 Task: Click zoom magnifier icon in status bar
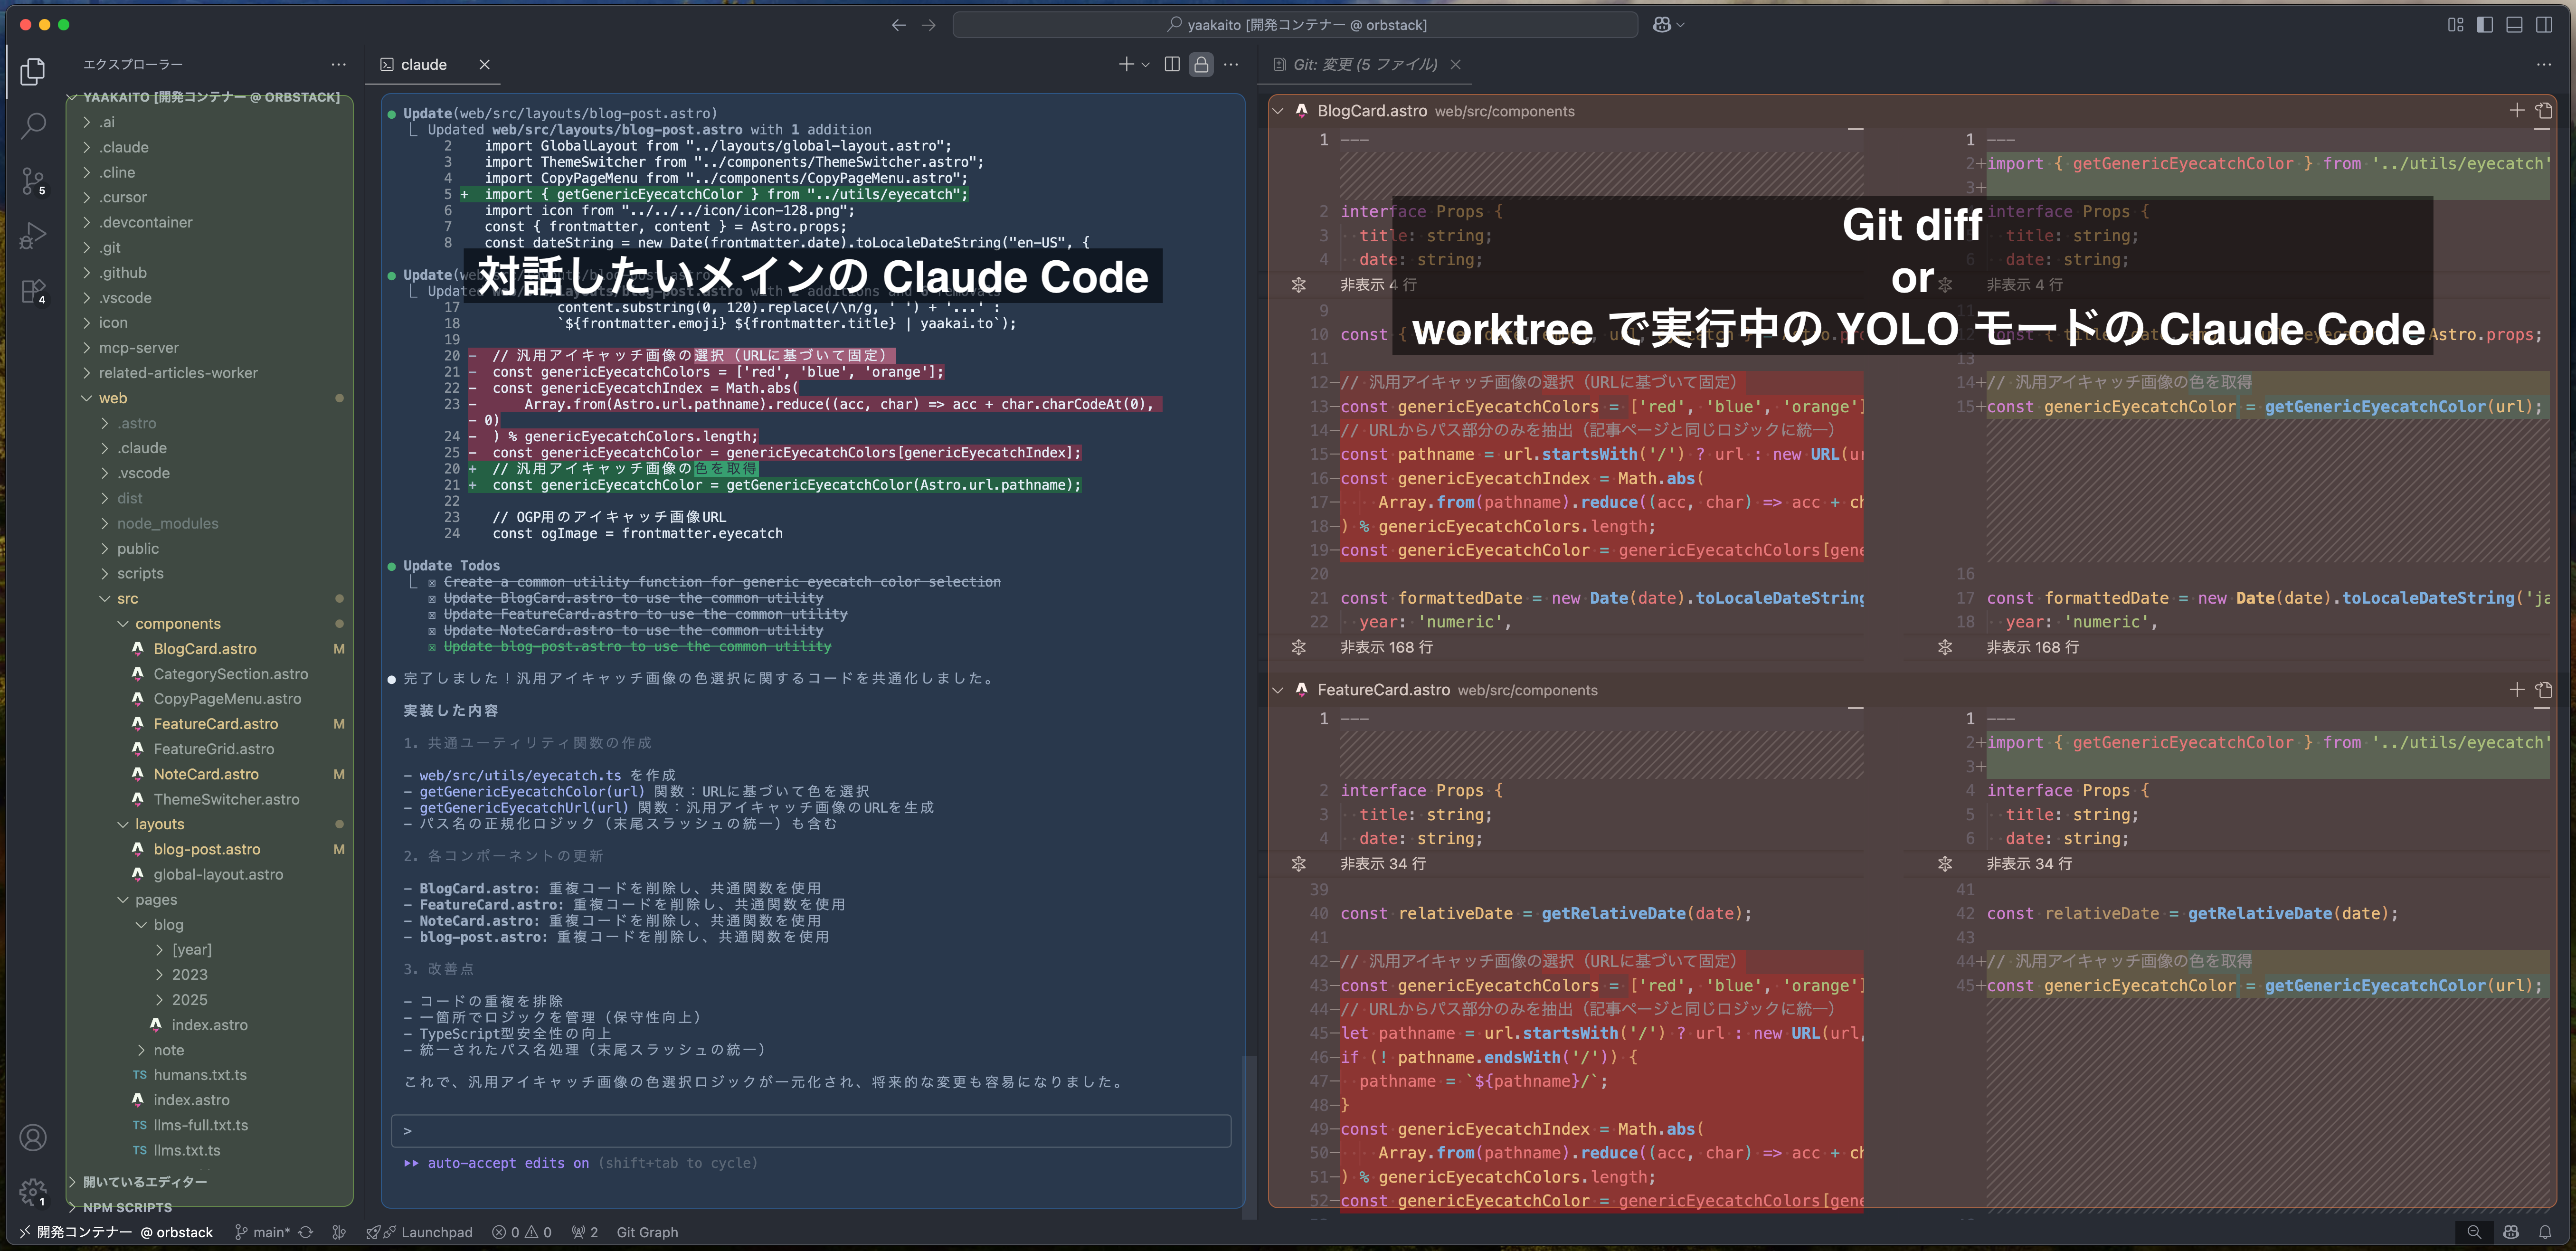pos(2474,1232)
